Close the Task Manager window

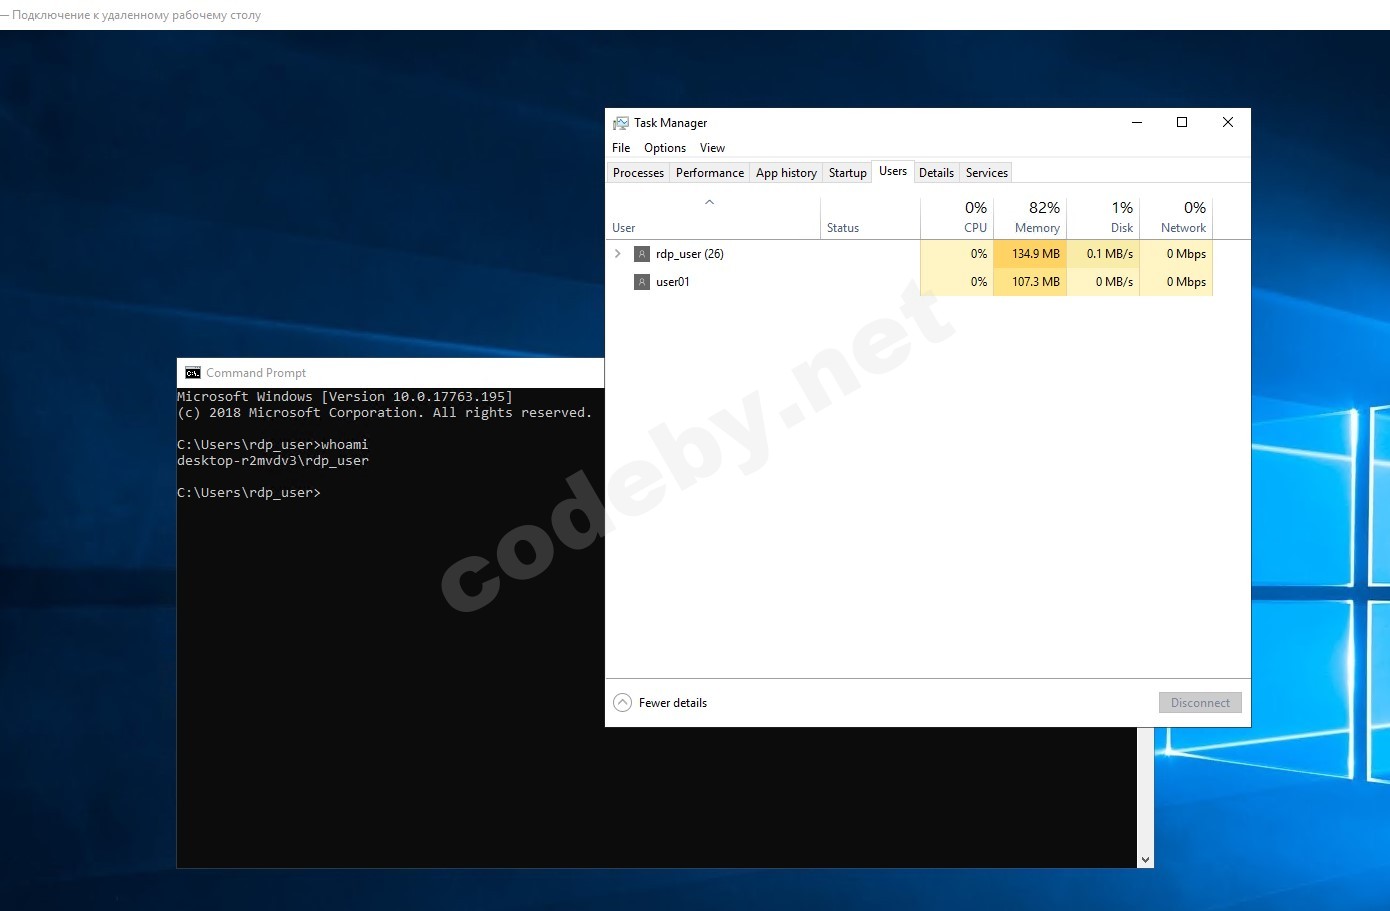[x=1228, y=122]
